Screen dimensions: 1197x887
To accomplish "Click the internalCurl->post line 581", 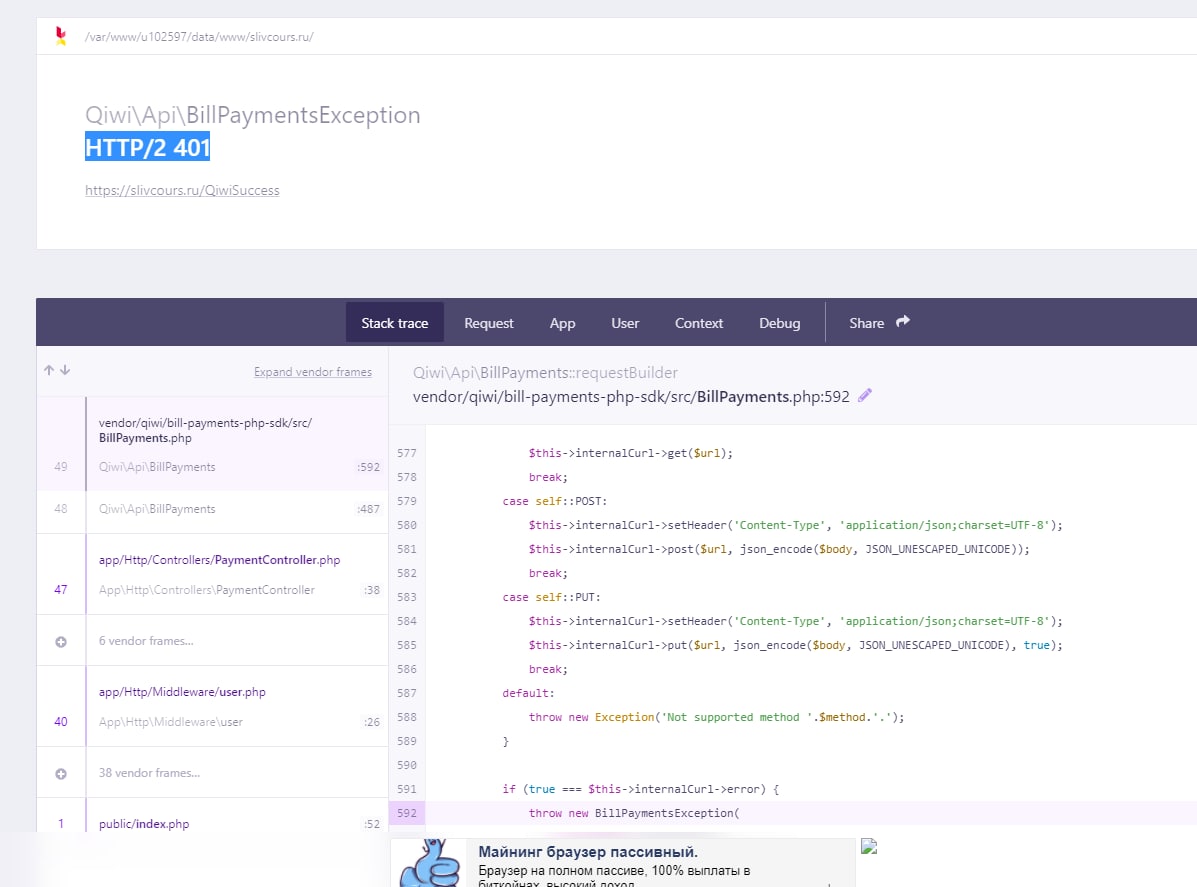I will coord(779,549).
